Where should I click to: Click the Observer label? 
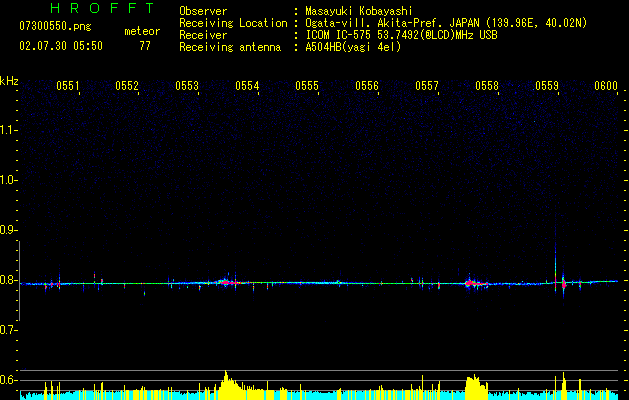[x=203, y=11]
